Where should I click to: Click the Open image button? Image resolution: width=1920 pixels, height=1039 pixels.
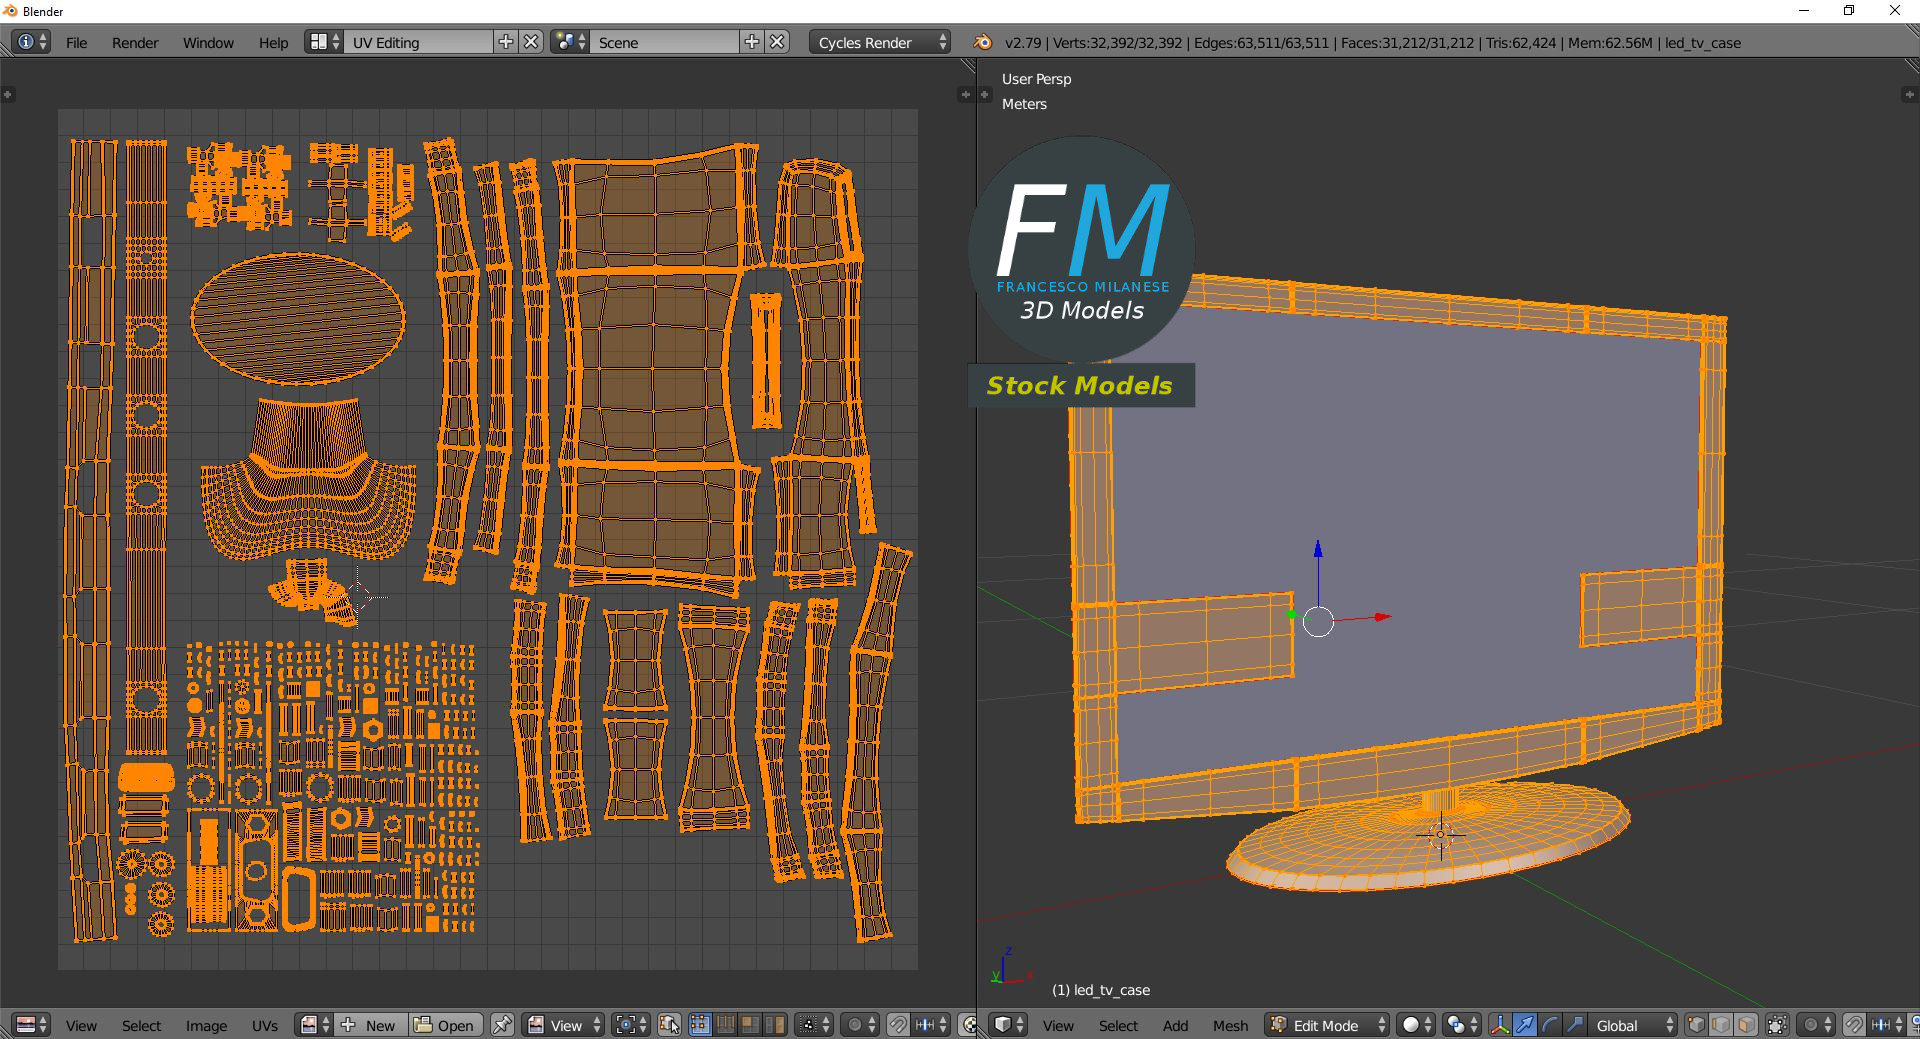coord(446,1025)
